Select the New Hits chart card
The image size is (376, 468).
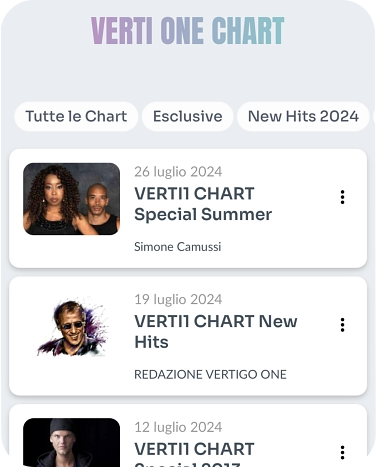[188, 336]
